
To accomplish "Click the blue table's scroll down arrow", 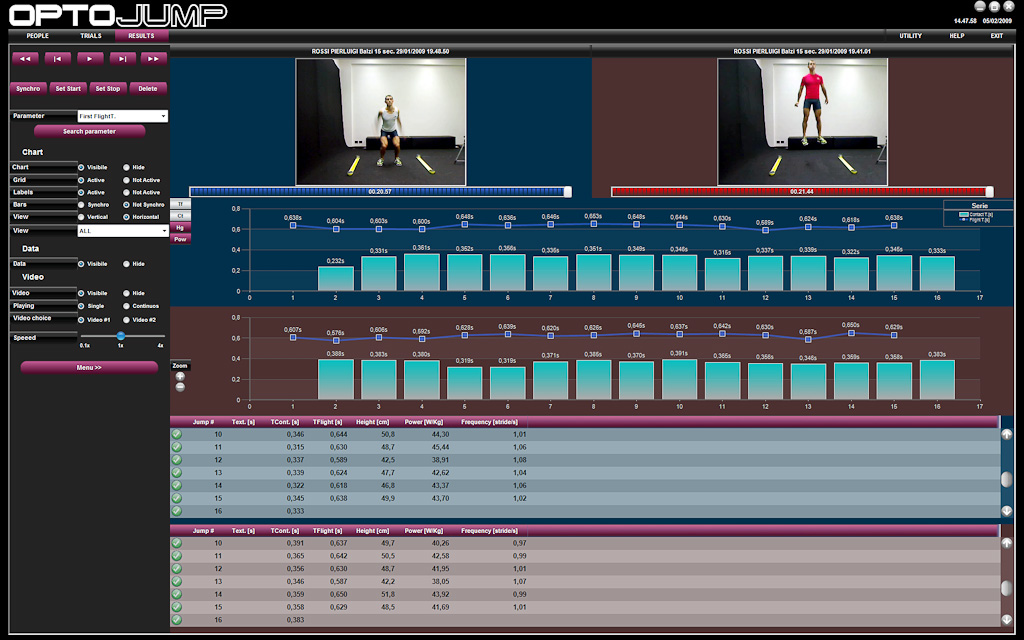I will [1006, 511].
